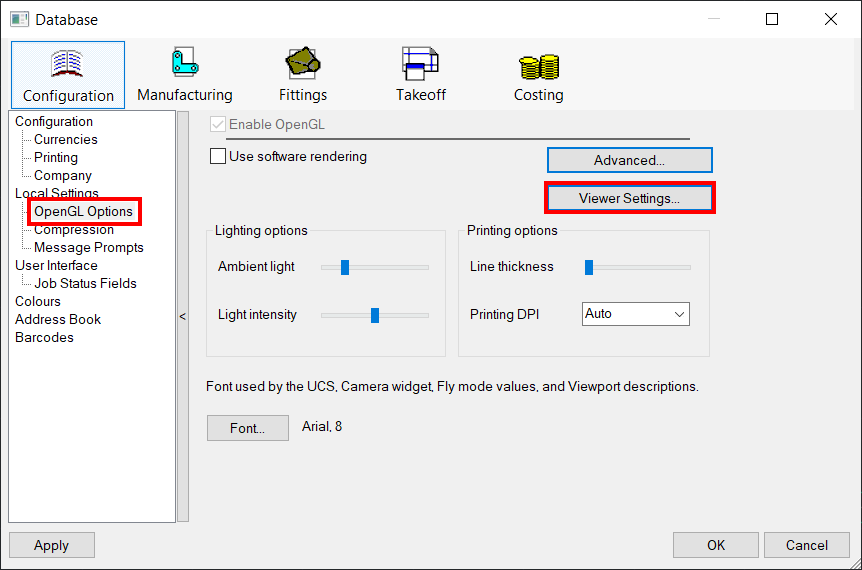Toggle the Enable OpenGL checkbox
Screen dimensions: 862x570
point(218,124)
